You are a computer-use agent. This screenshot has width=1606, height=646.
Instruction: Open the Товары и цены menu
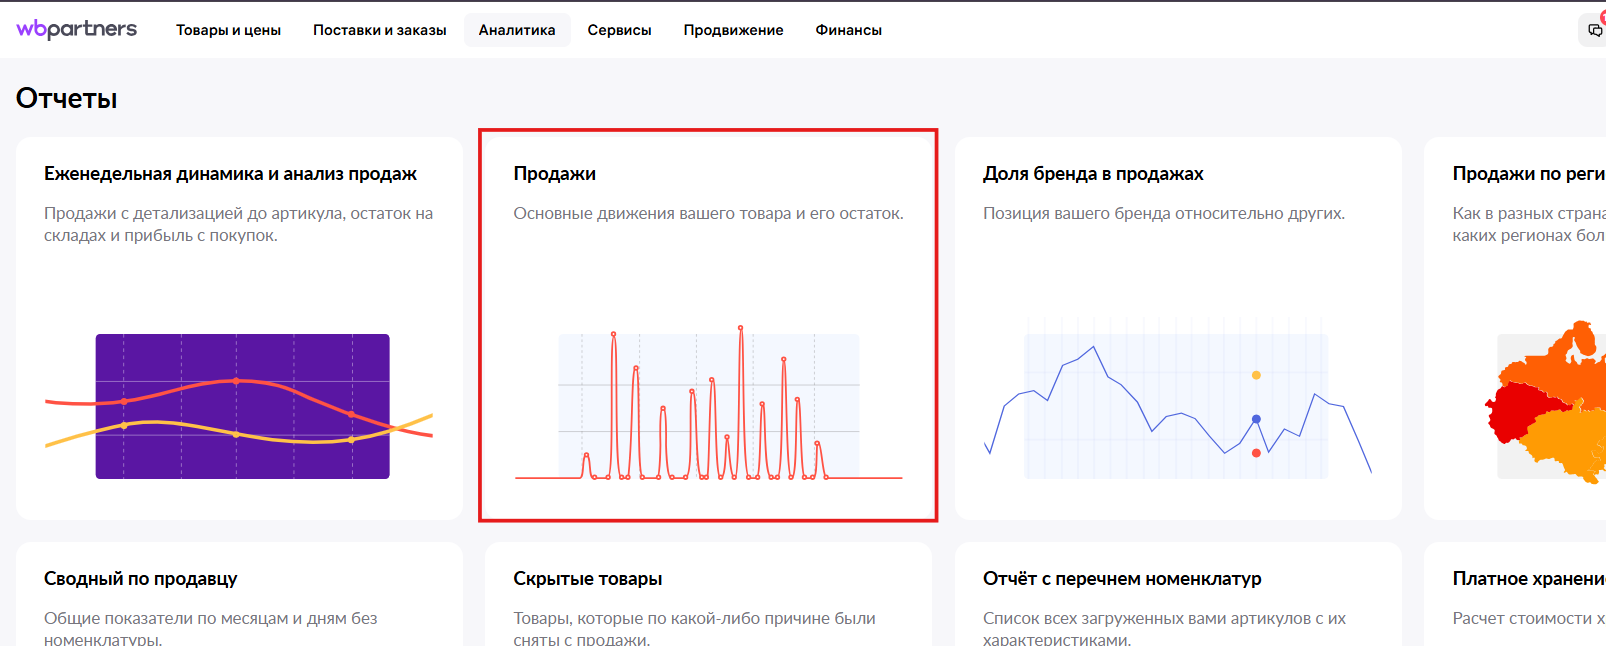tap(228, 30)
